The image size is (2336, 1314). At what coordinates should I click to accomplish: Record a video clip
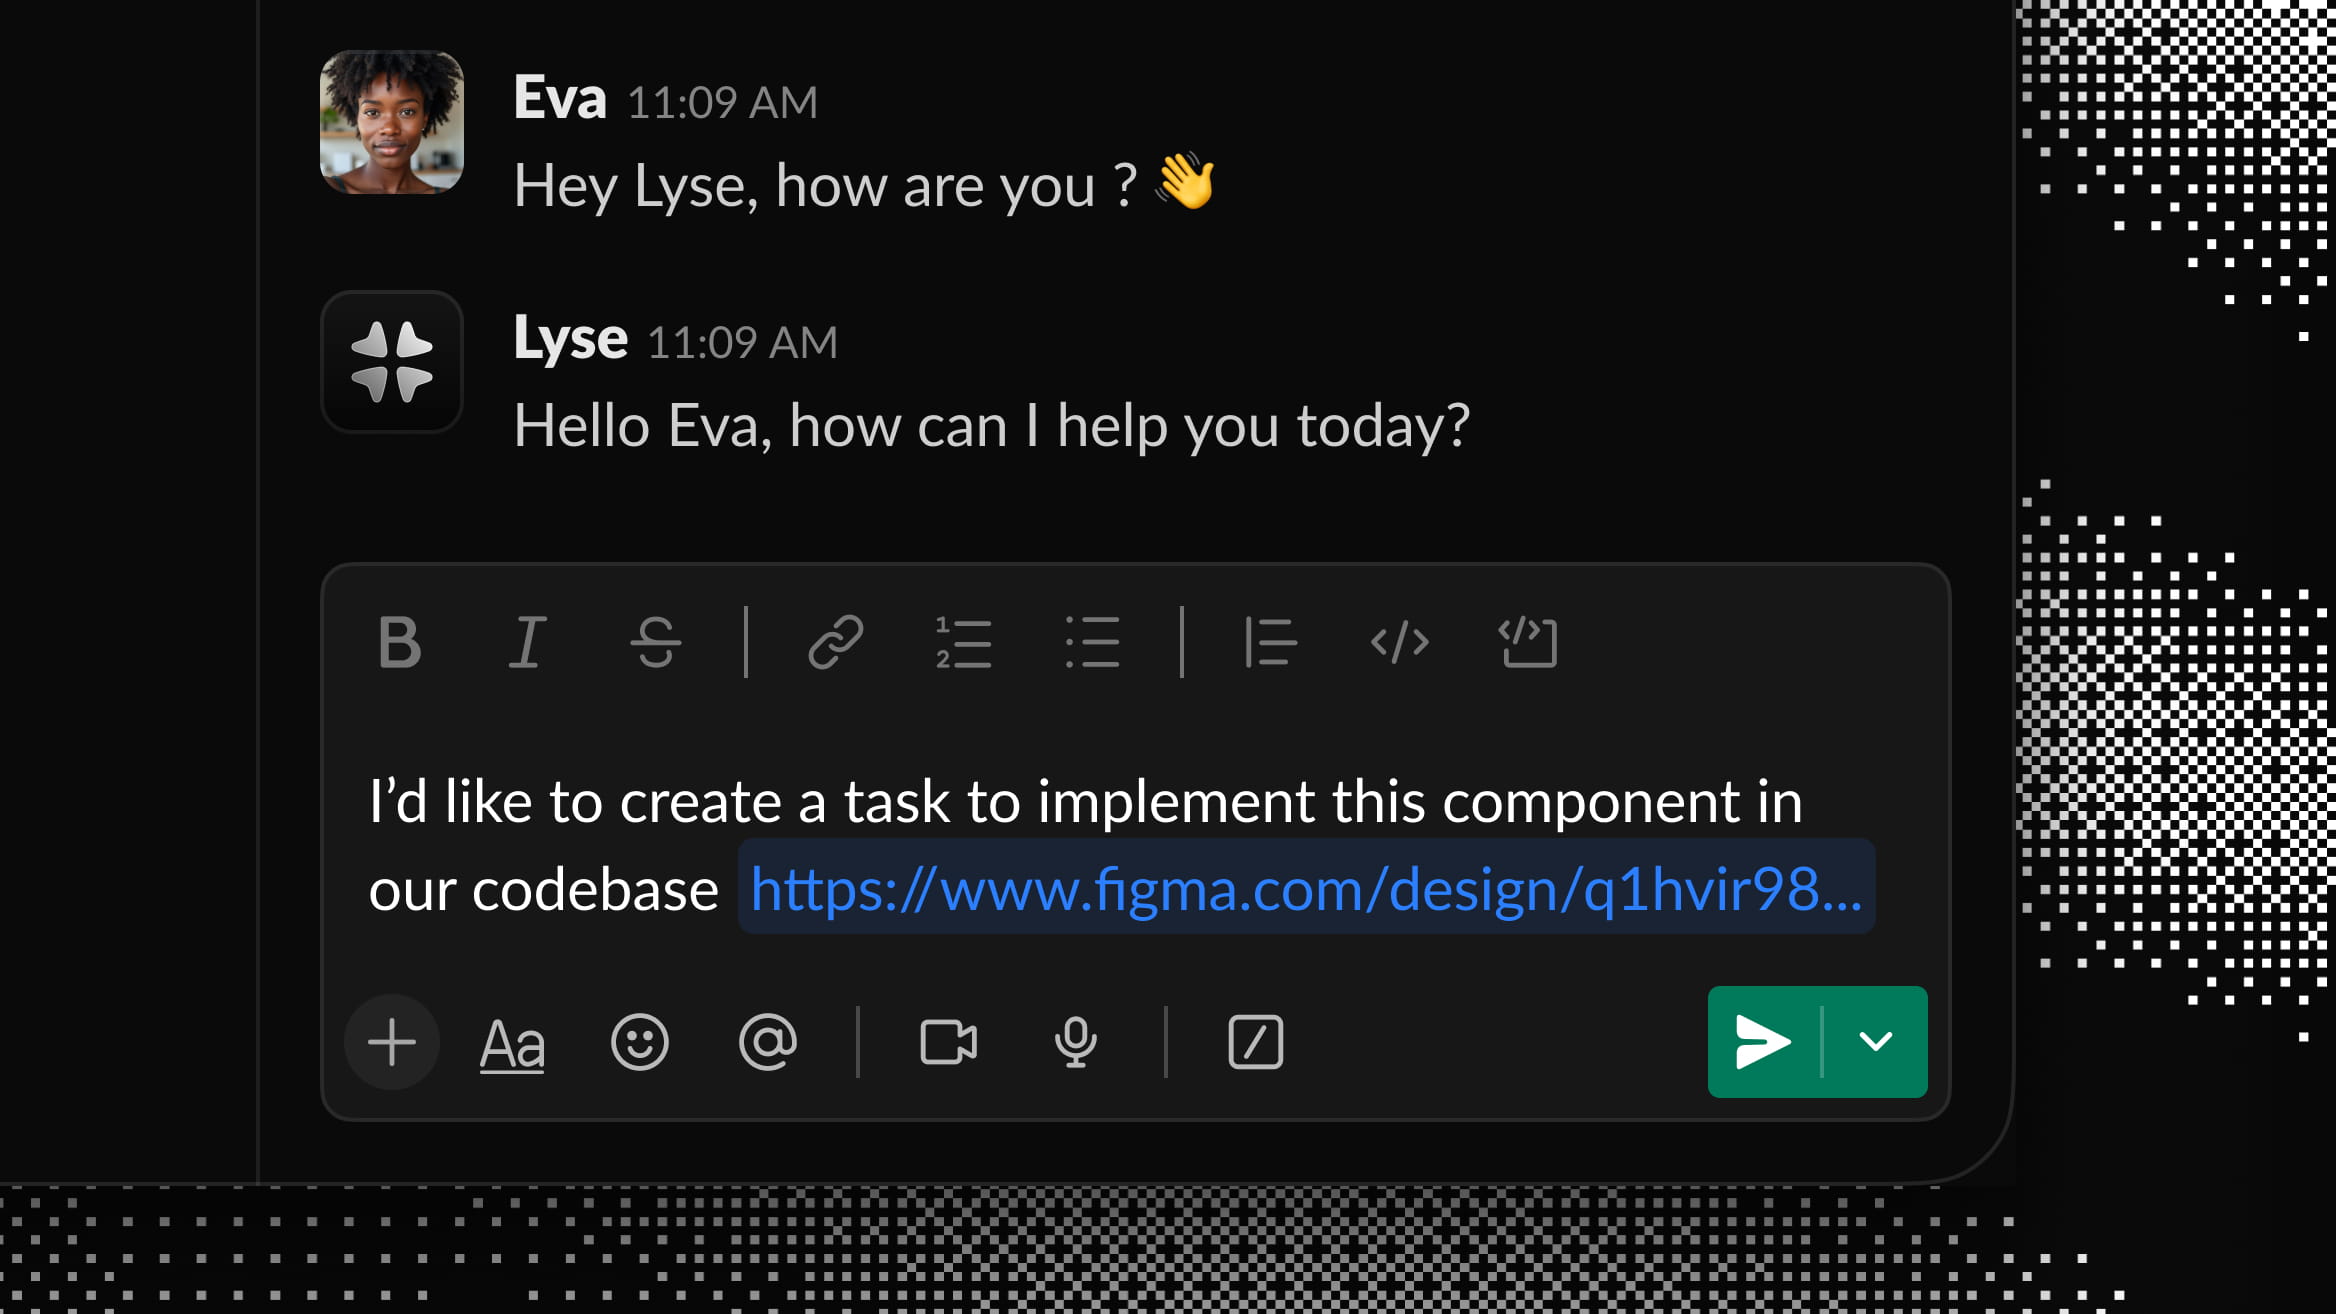pyautogui.click(x=948, y=1042)
